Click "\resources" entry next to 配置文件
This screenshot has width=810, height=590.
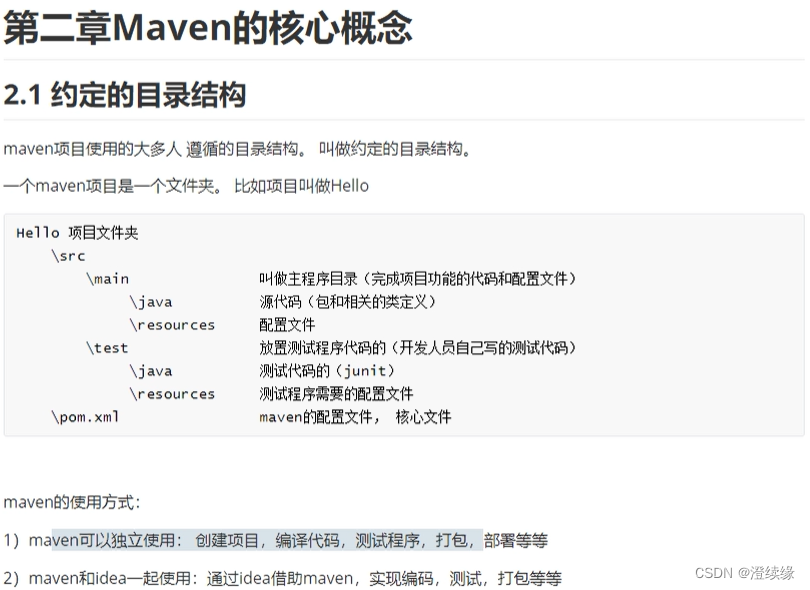point(172,325)
